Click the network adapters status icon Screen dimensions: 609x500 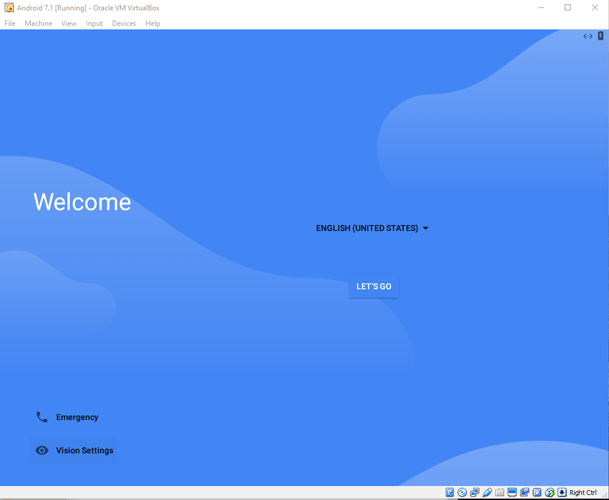[x=475, y=492]
